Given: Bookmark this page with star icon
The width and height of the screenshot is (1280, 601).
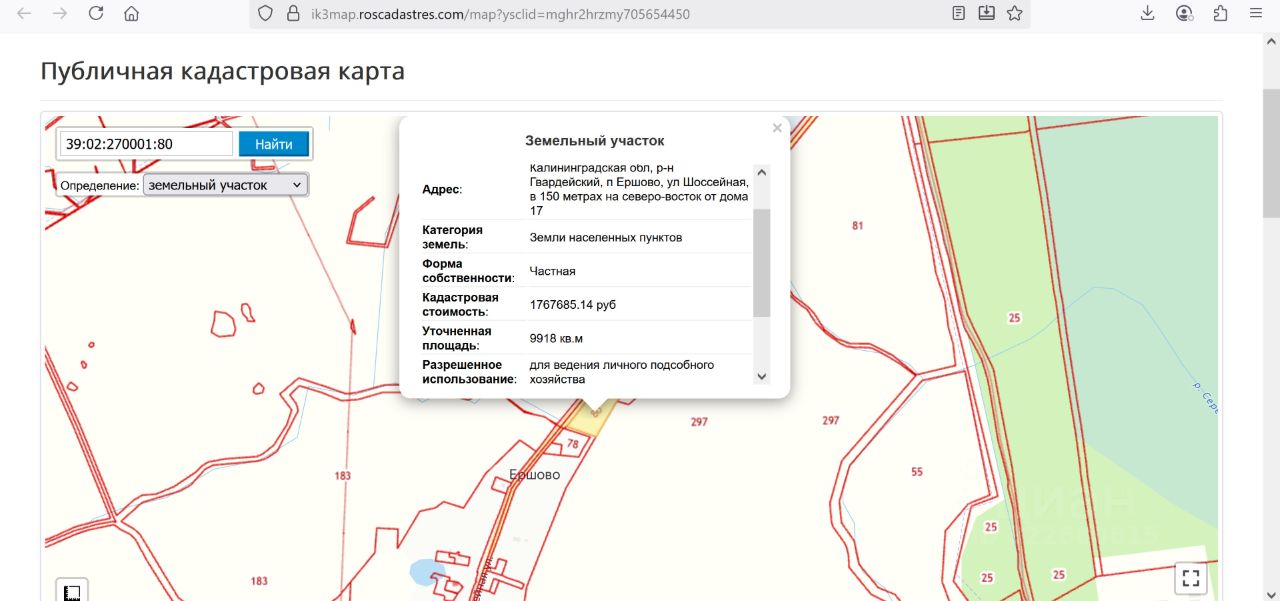Looking at the screenshot, I should tap(1015, 14).
